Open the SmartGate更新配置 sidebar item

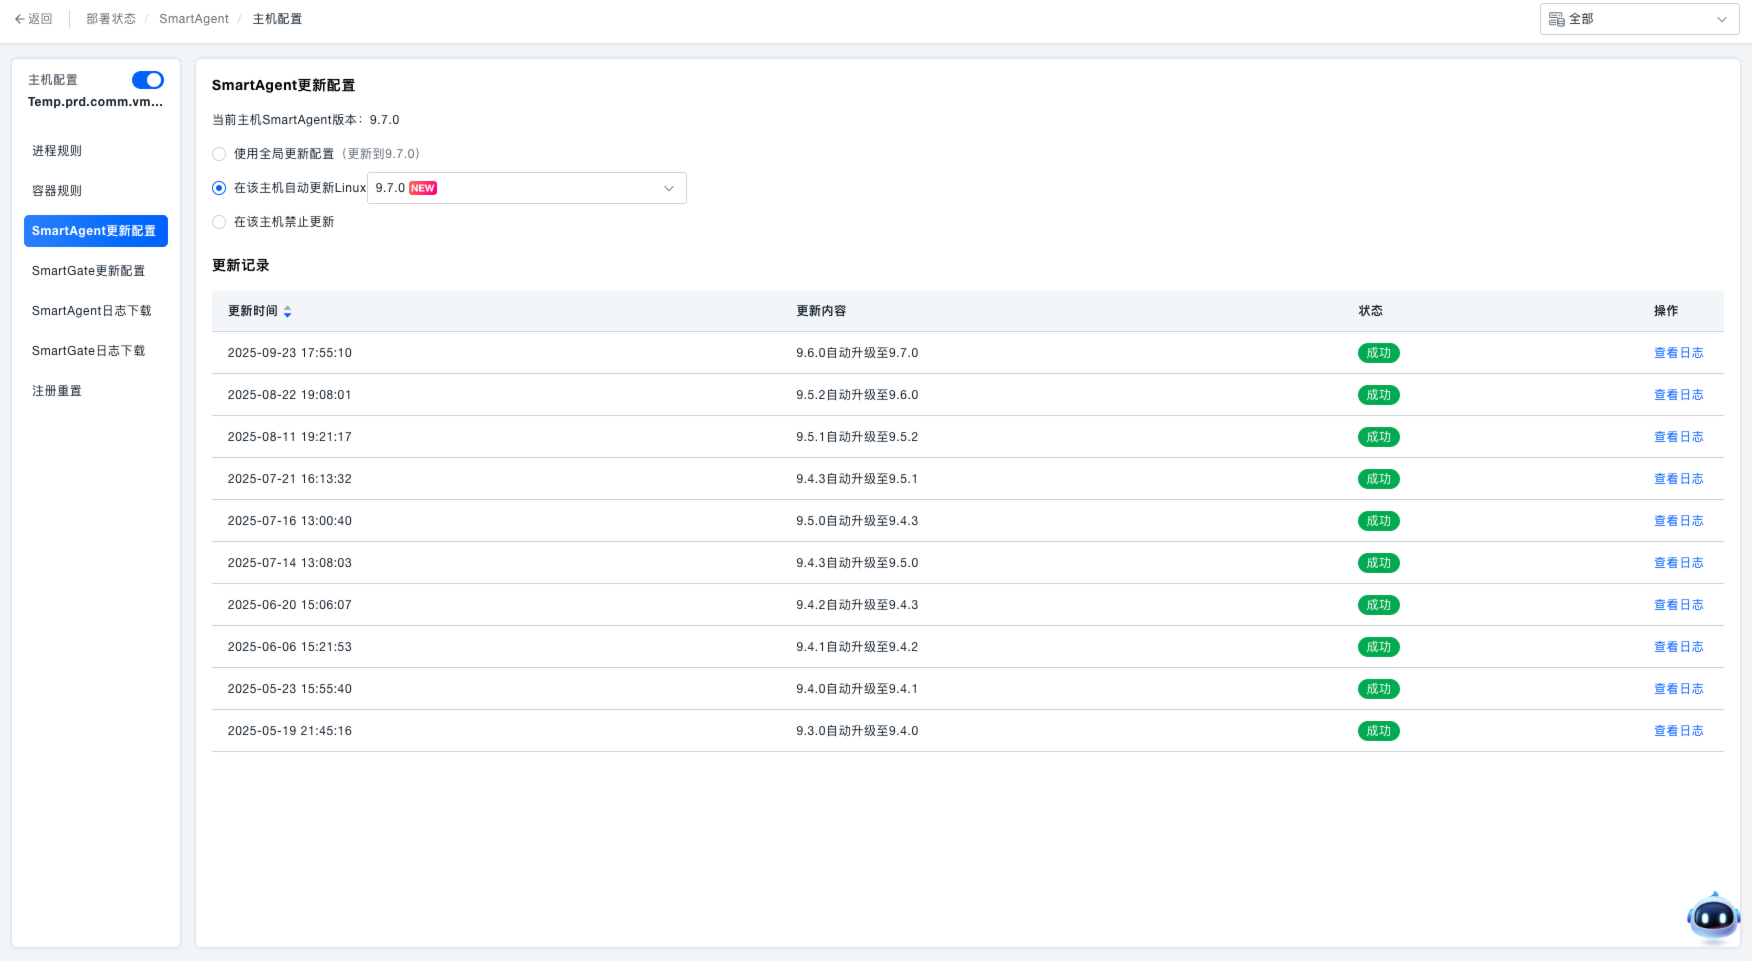88,271
